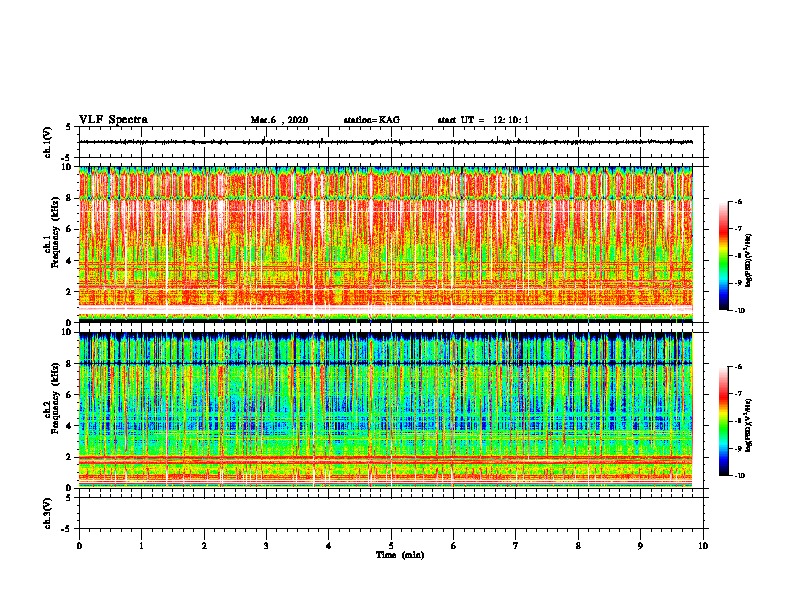Click the "-6" value on ch.2 colorbar

[738, 367]
